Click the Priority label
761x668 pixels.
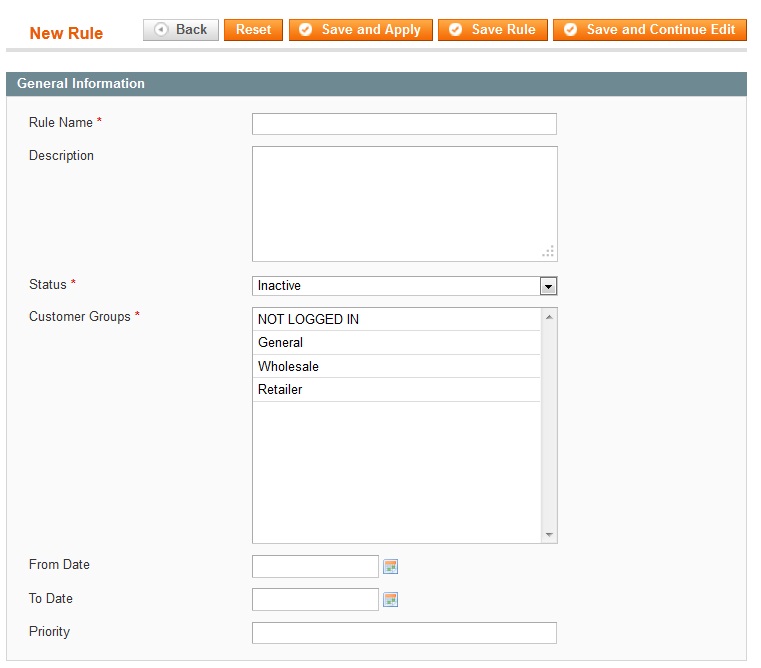point(50,632)
